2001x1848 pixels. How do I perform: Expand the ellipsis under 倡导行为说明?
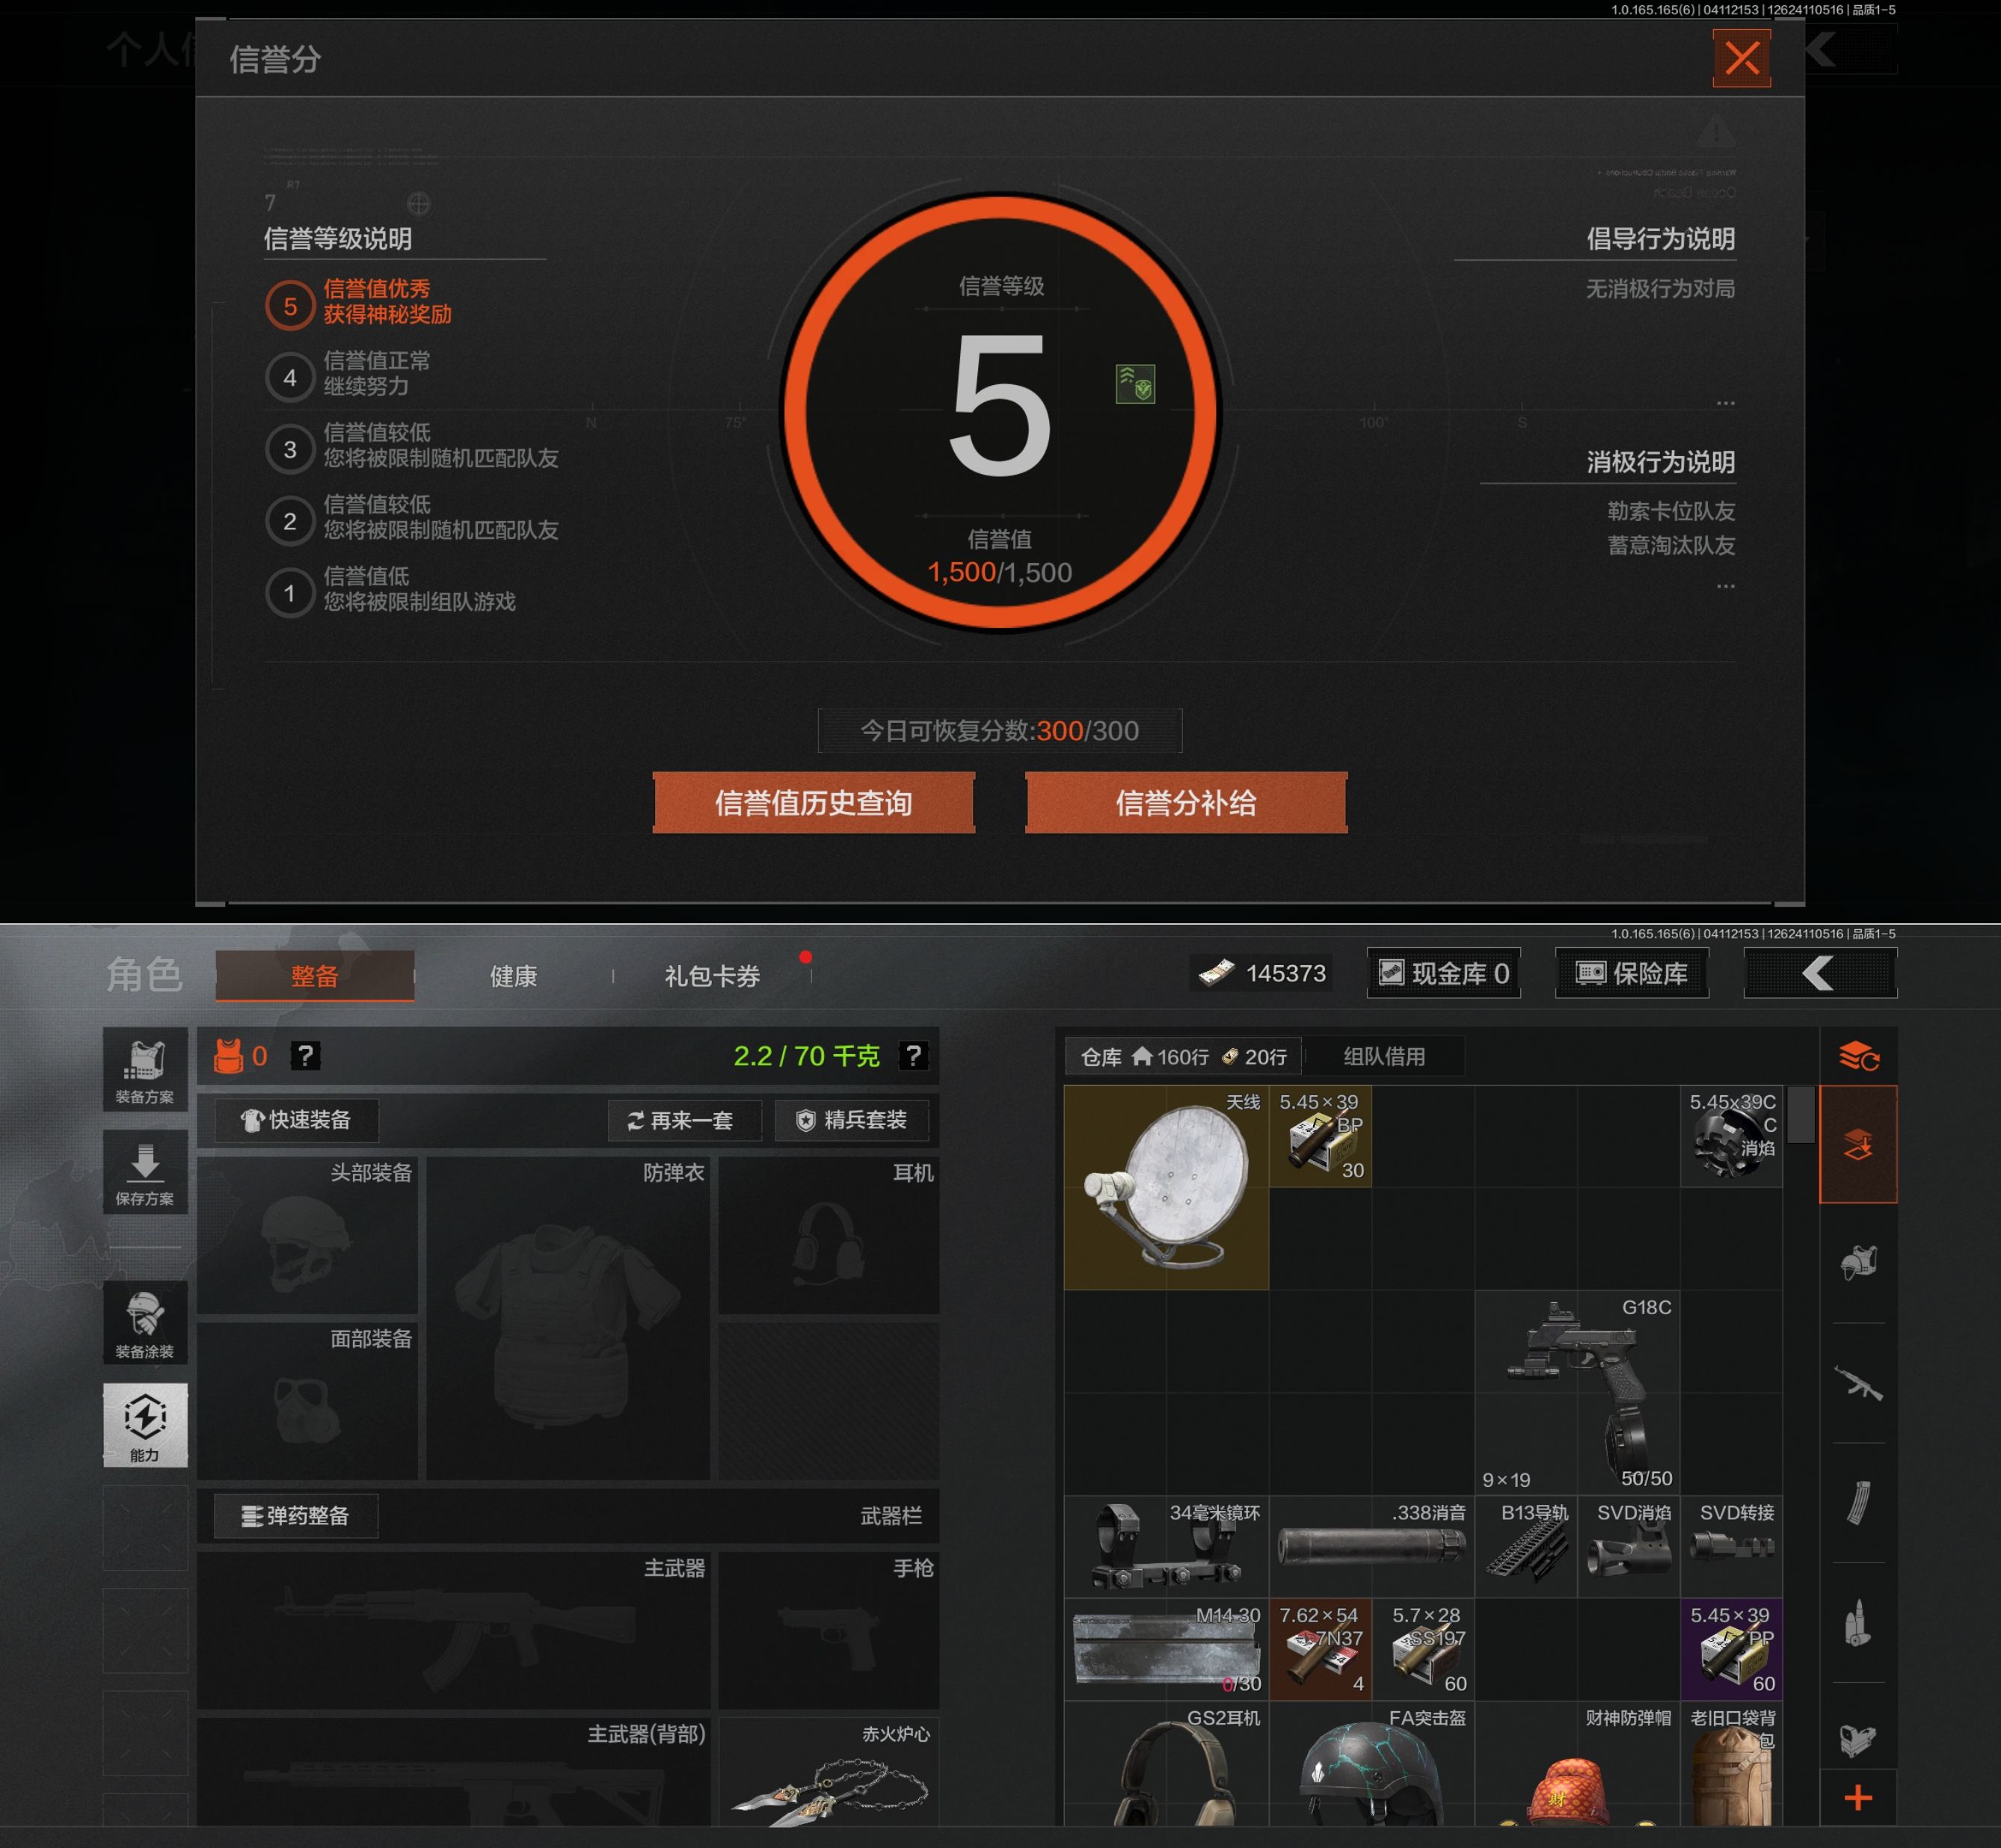pos(1725,403)
